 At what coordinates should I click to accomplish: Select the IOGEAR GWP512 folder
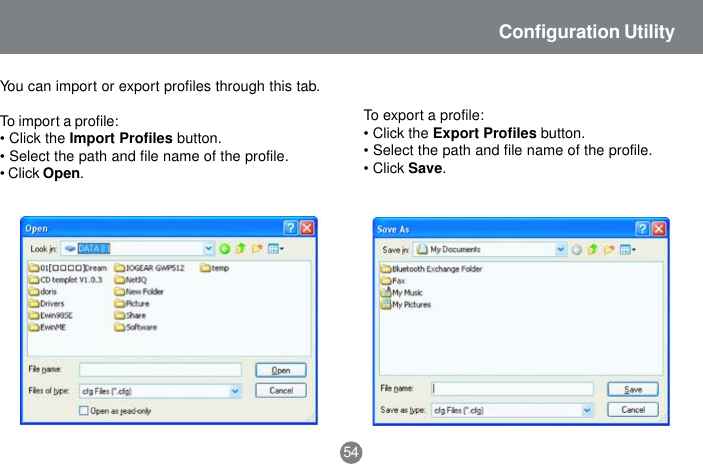tap(149, 268)
